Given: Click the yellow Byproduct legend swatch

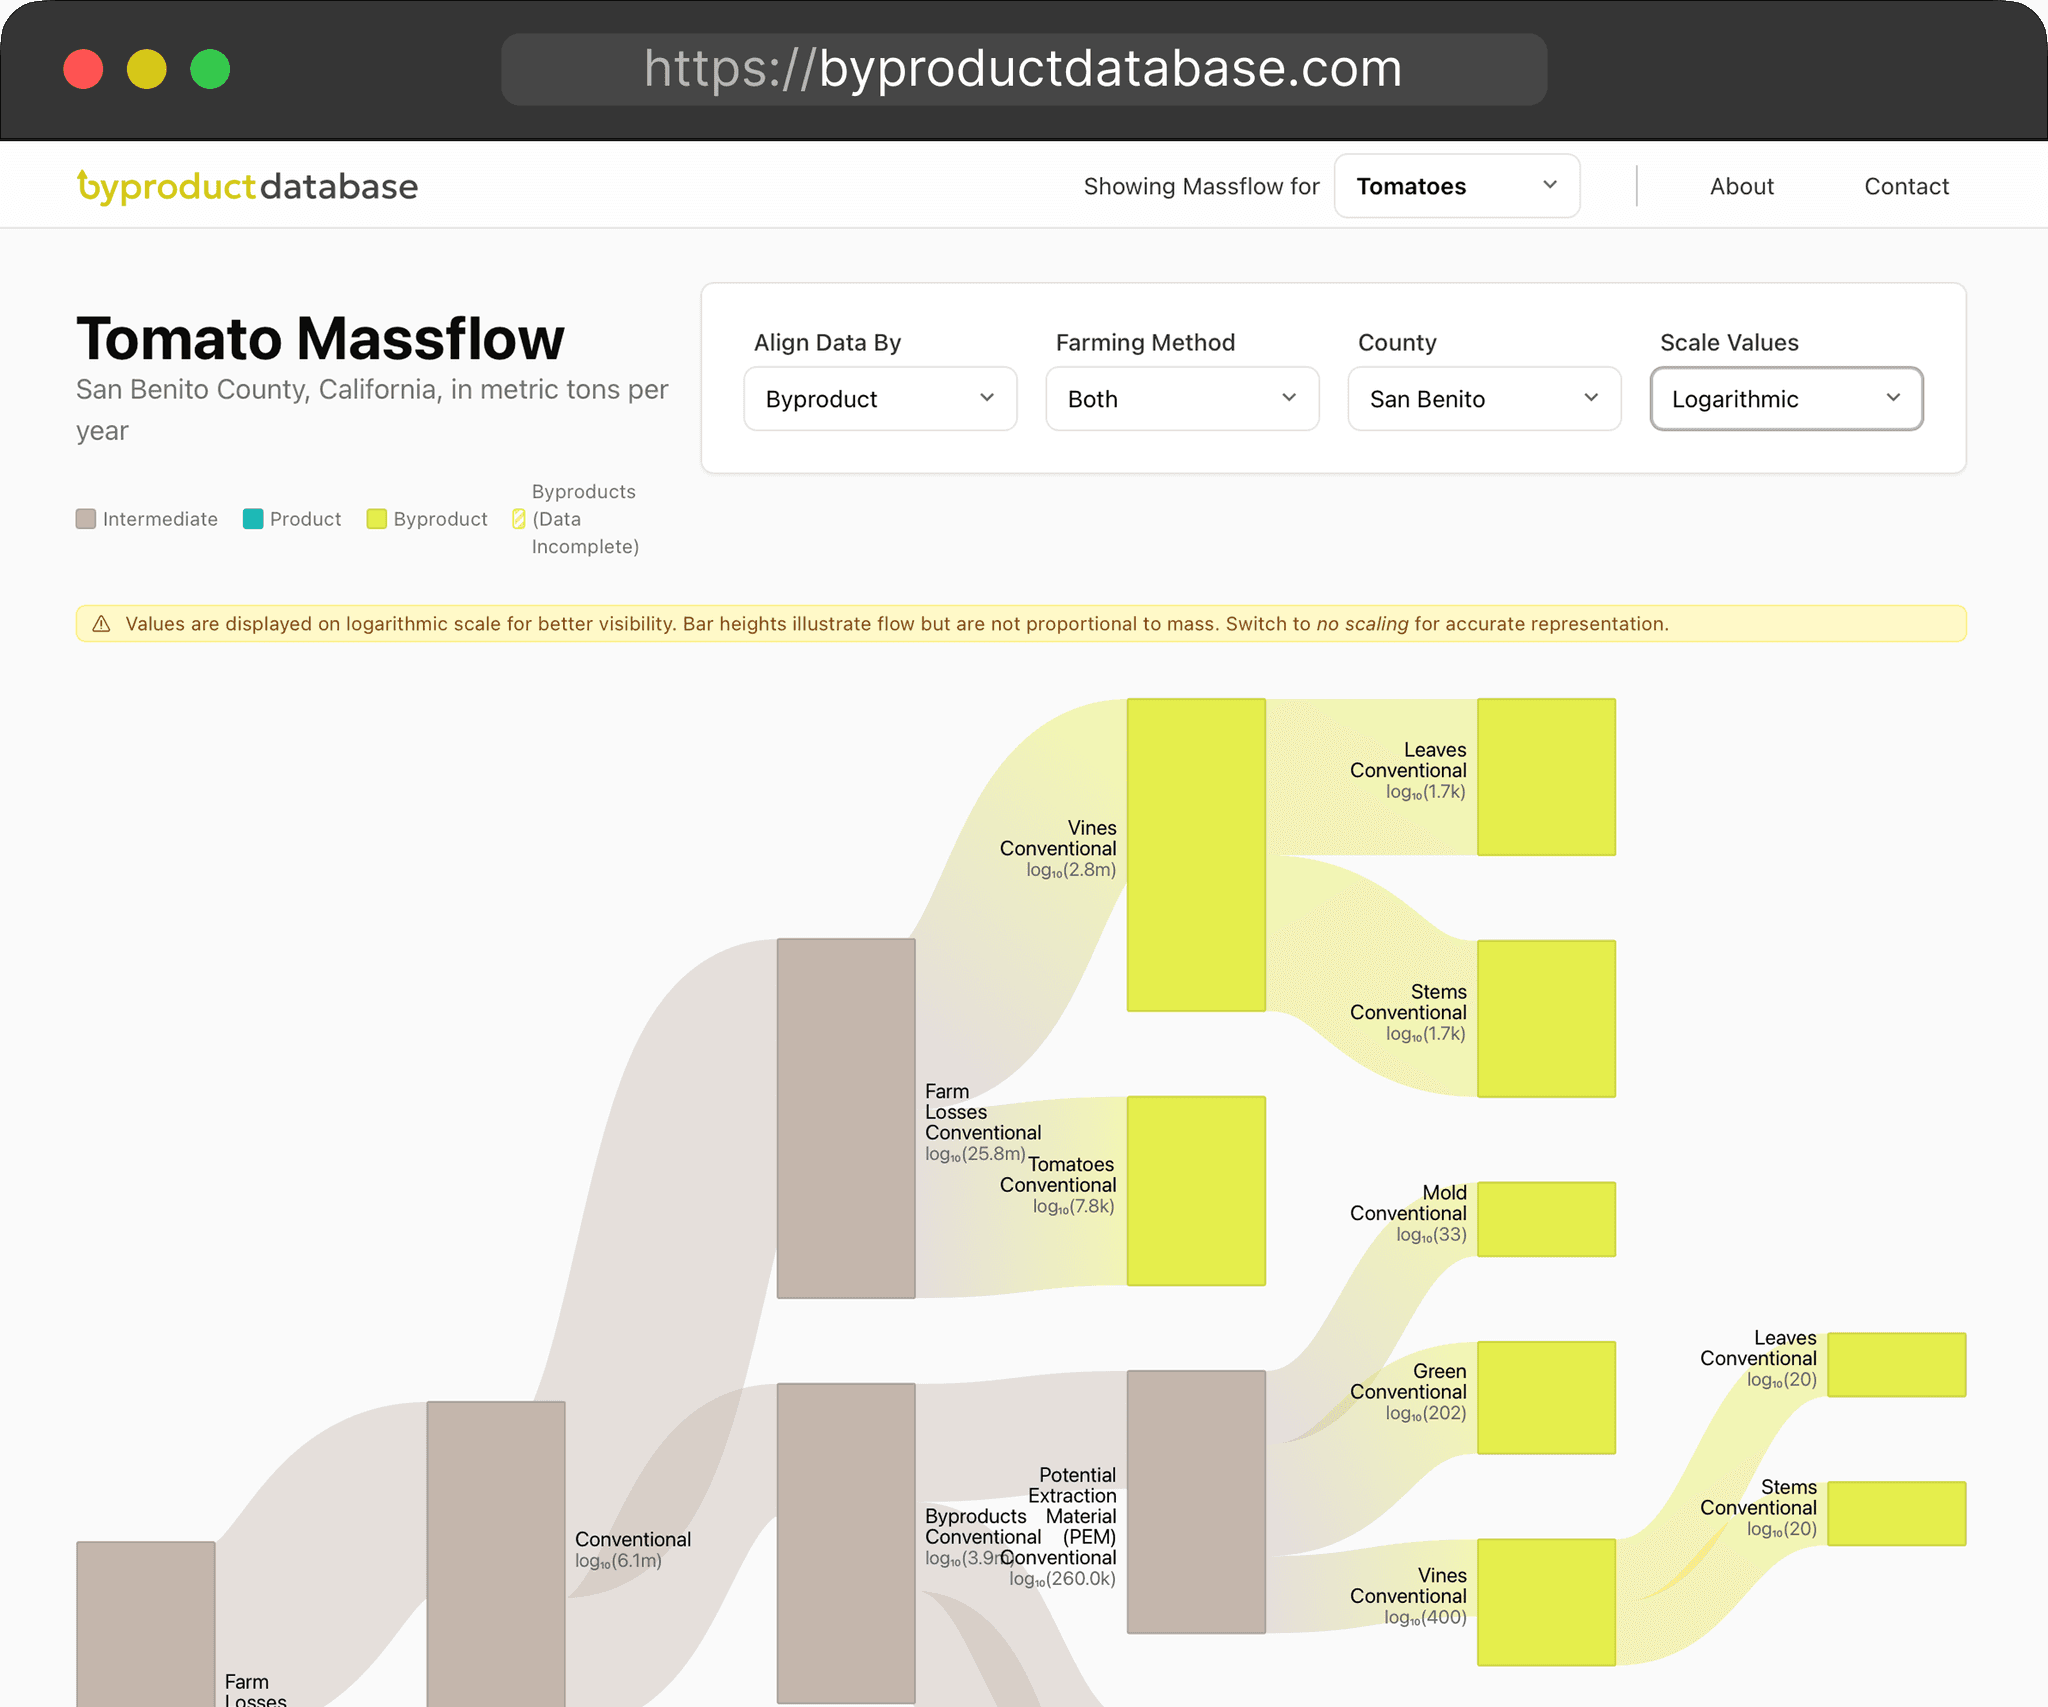Looking at the screenshot, I should pyautogui.click(x=377, y=519).
